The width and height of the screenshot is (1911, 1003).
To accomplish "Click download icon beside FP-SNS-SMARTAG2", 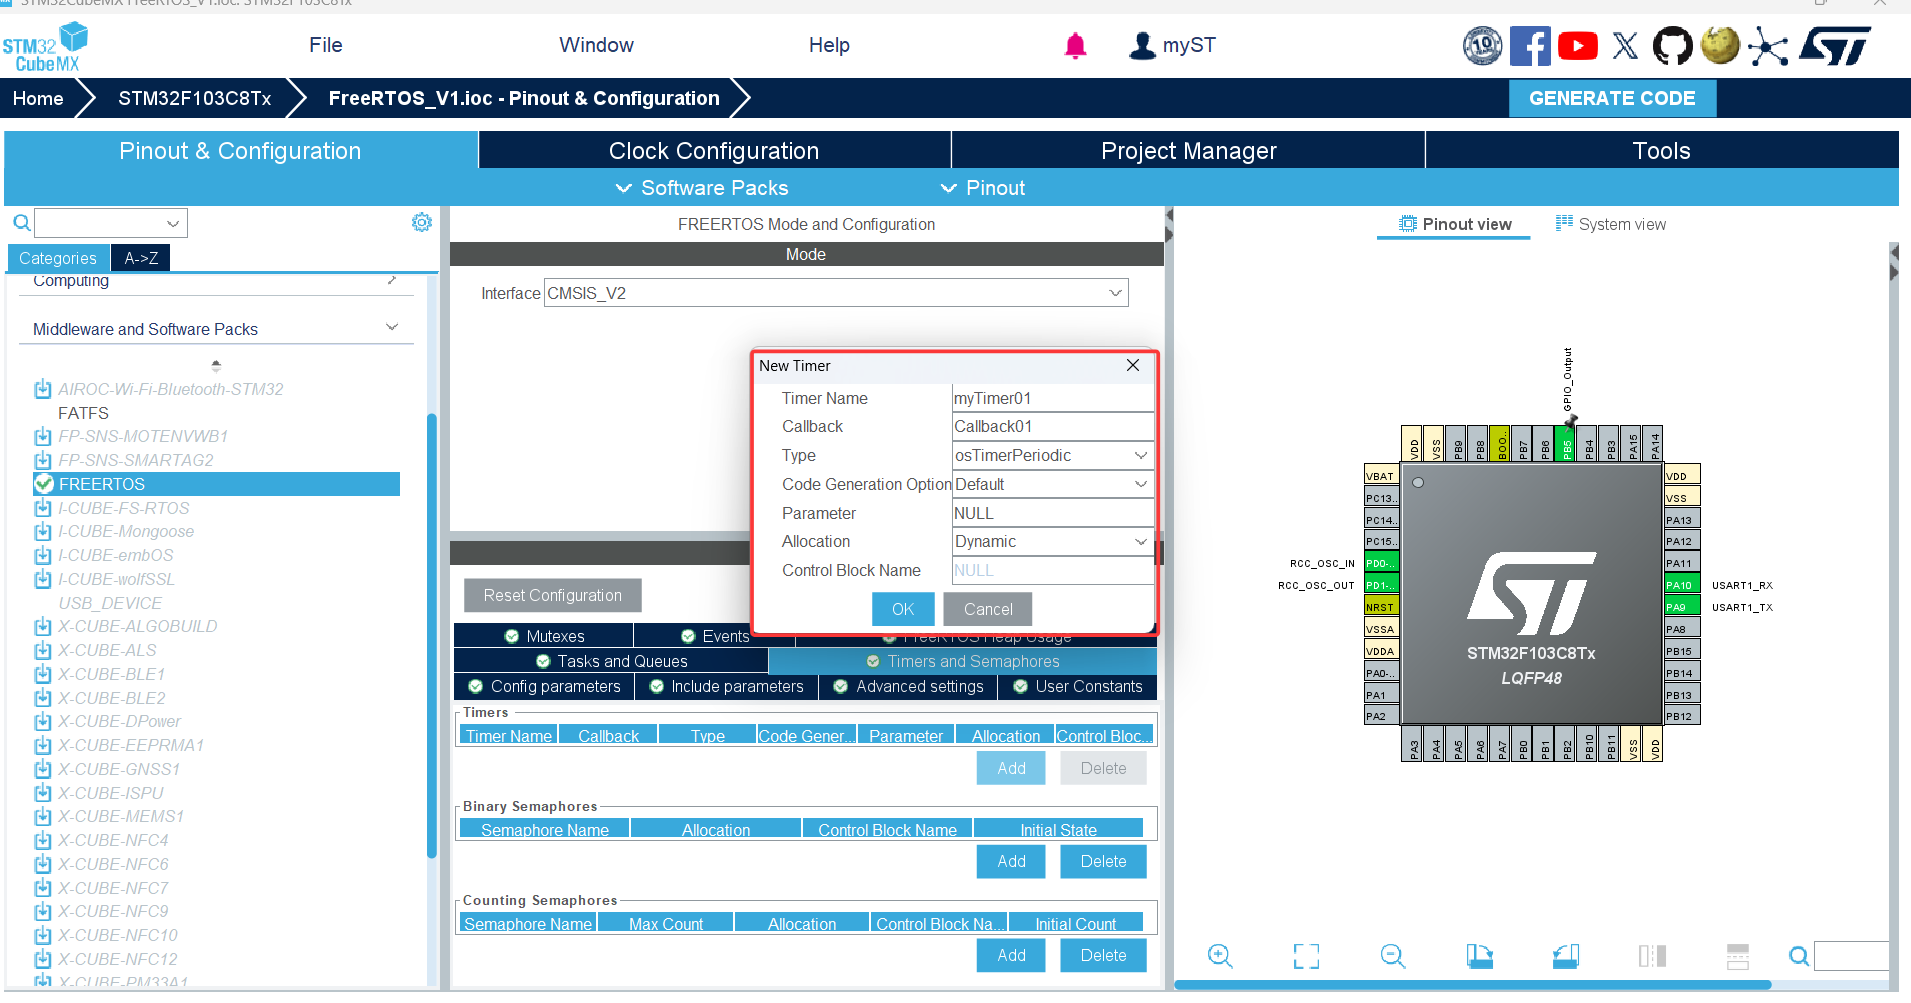I will pos(43,460).
